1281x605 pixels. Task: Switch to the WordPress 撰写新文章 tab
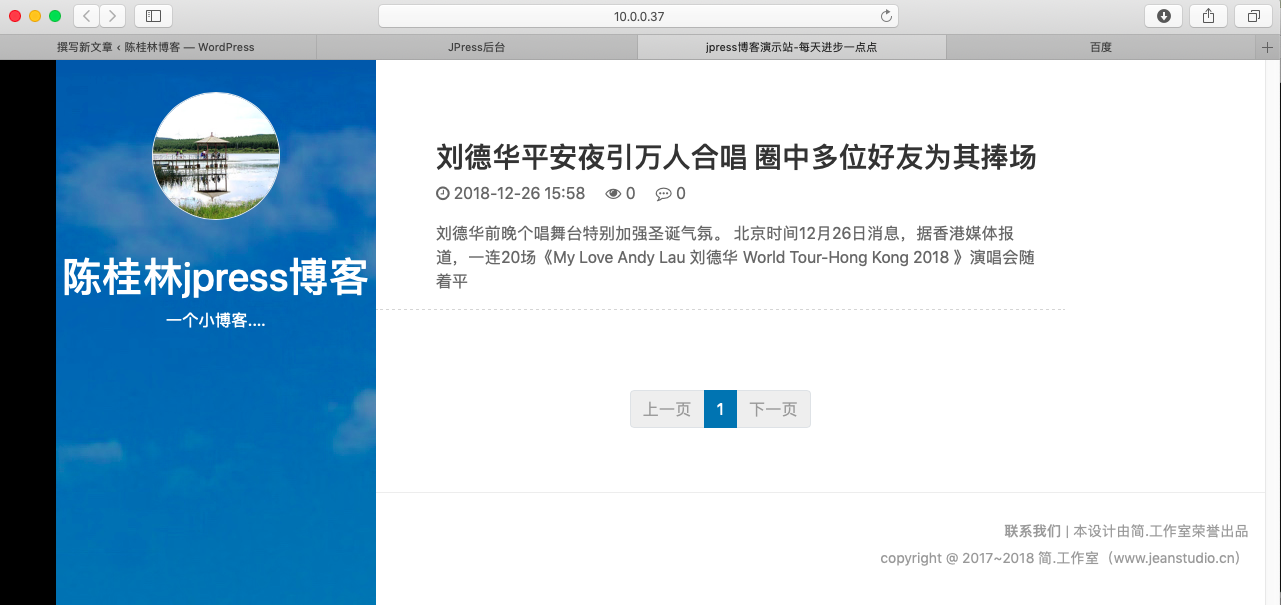tap(156, 47)
